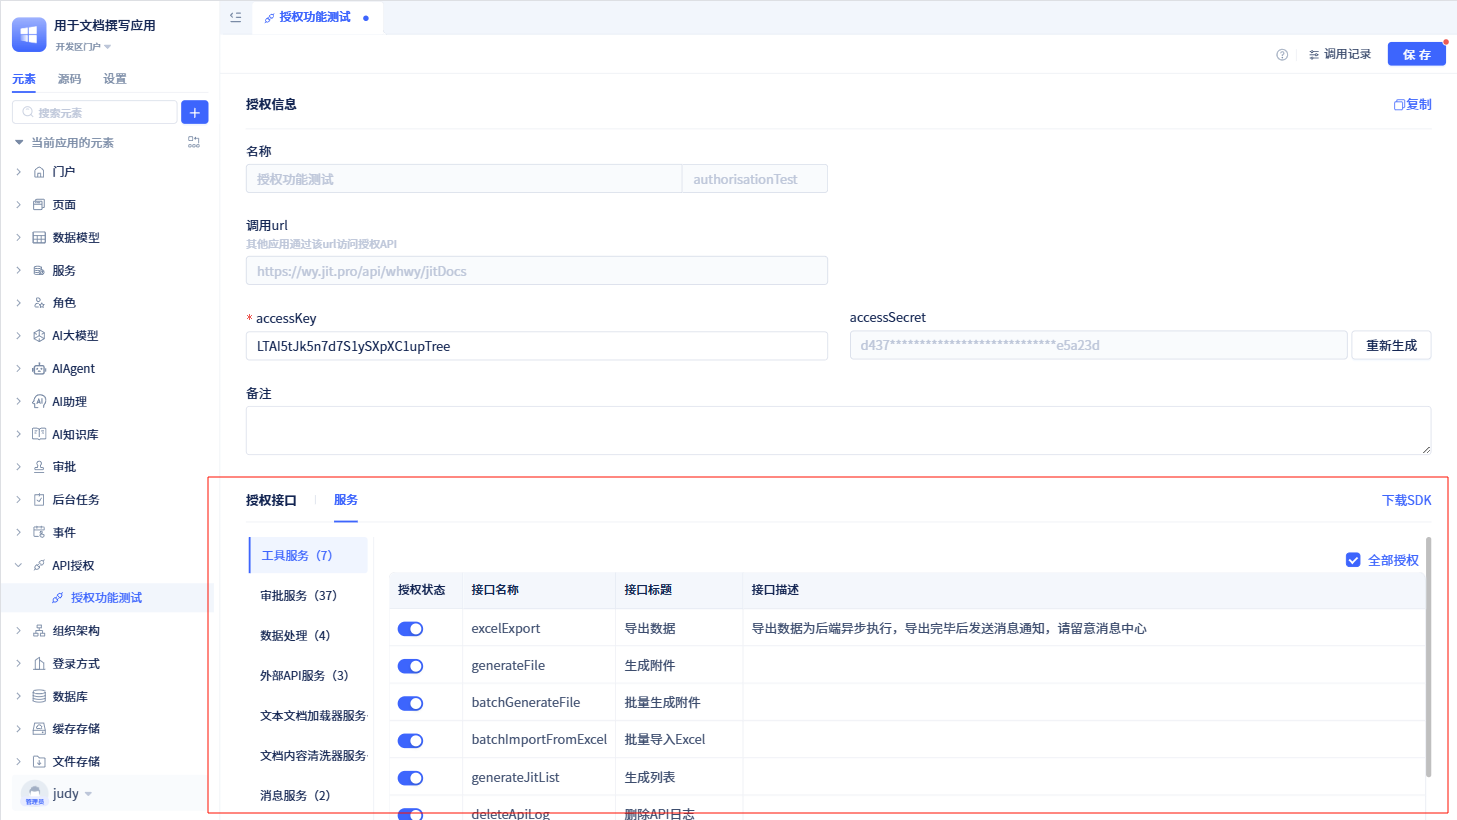
Task: Toggle authorization for excelExport
Action: [x=410, y=629]
